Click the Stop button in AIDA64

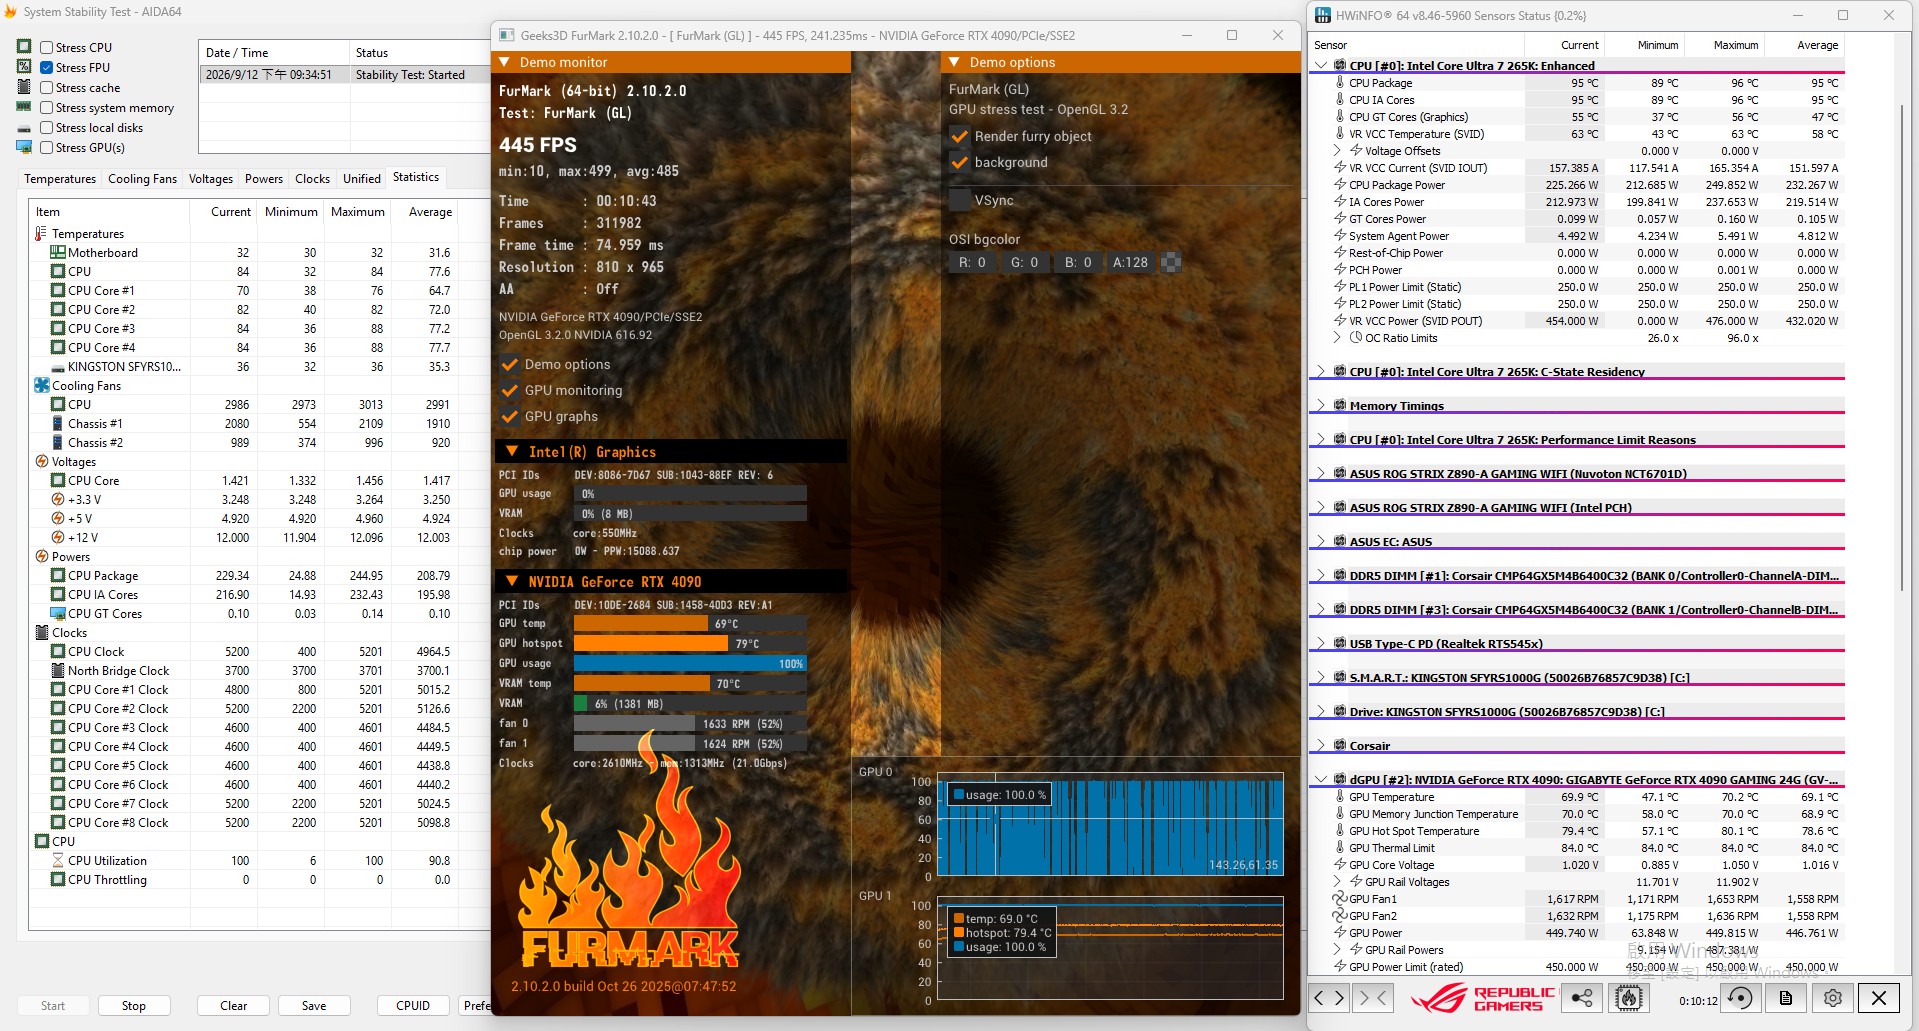pyautogui.click(x=134, y=1005)
